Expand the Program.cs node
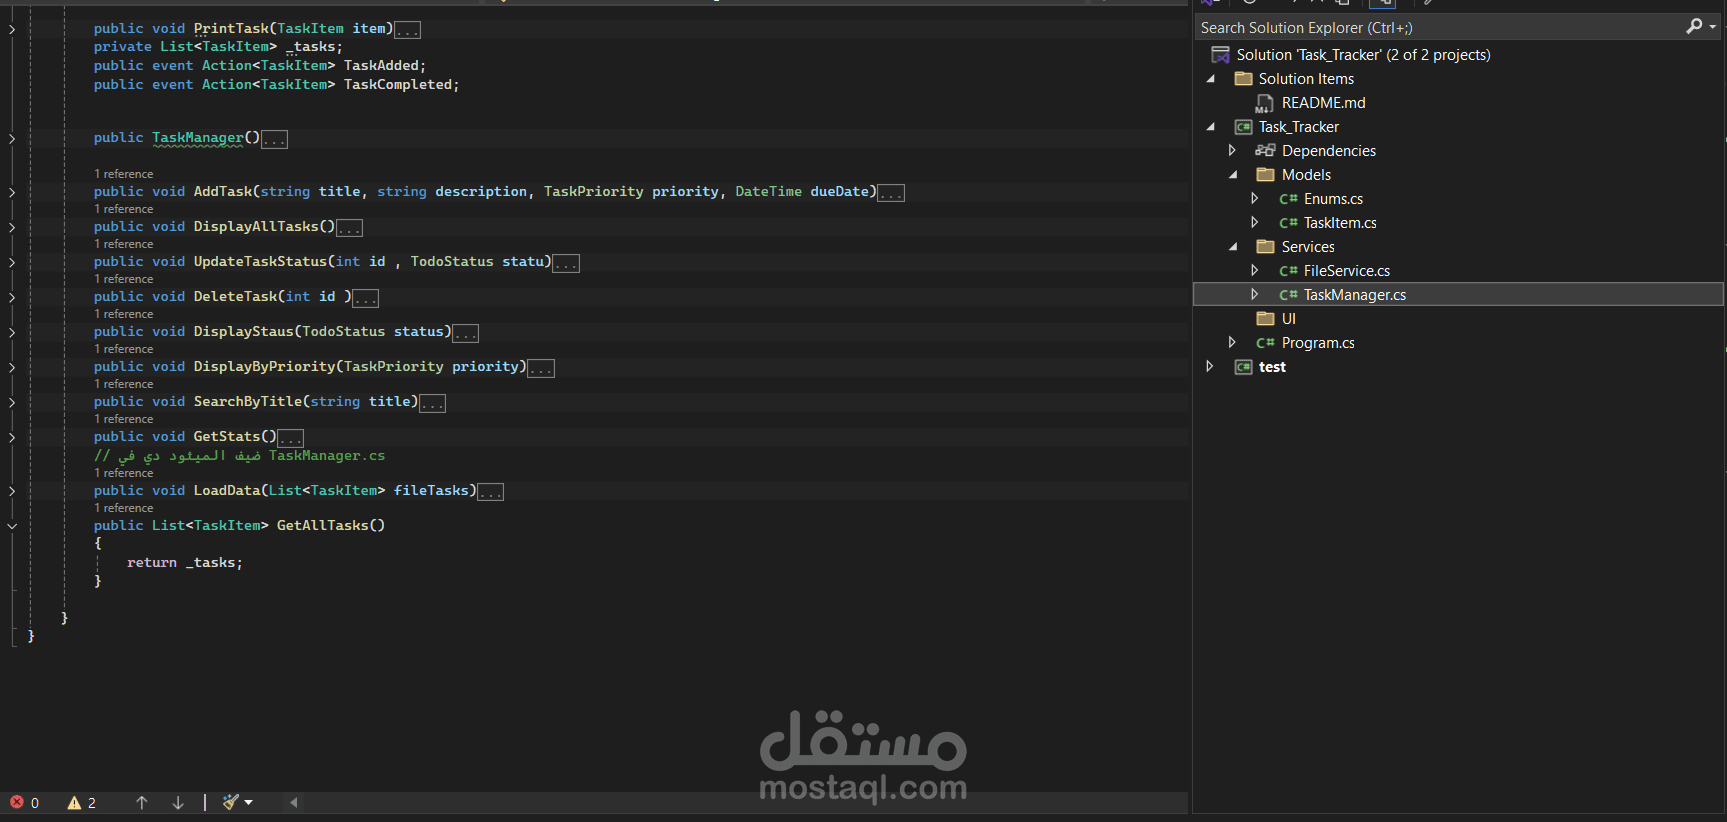 (1232, 342)
